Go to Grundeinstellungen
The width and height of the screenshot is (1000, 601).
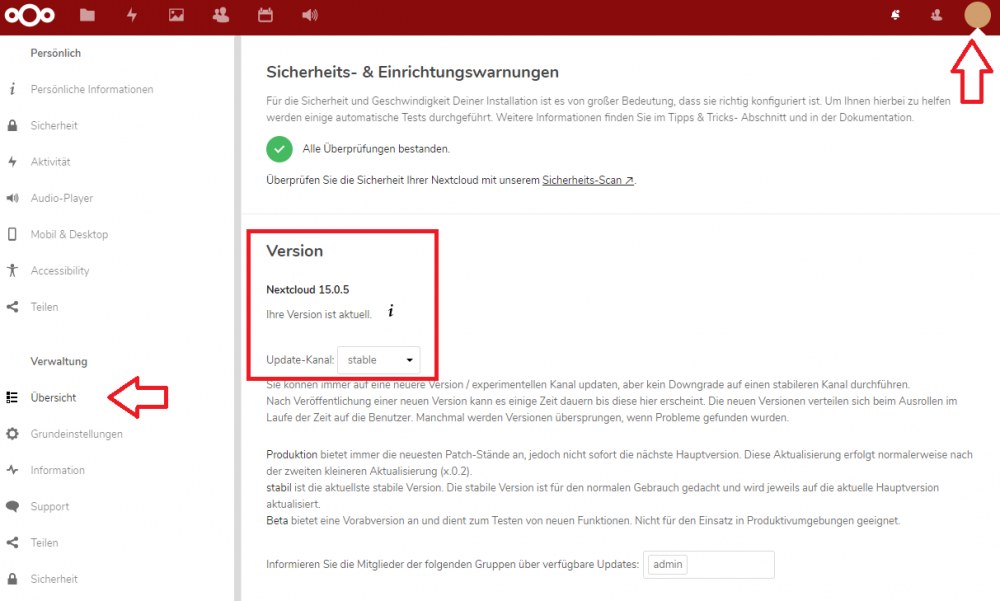[77, 434]
